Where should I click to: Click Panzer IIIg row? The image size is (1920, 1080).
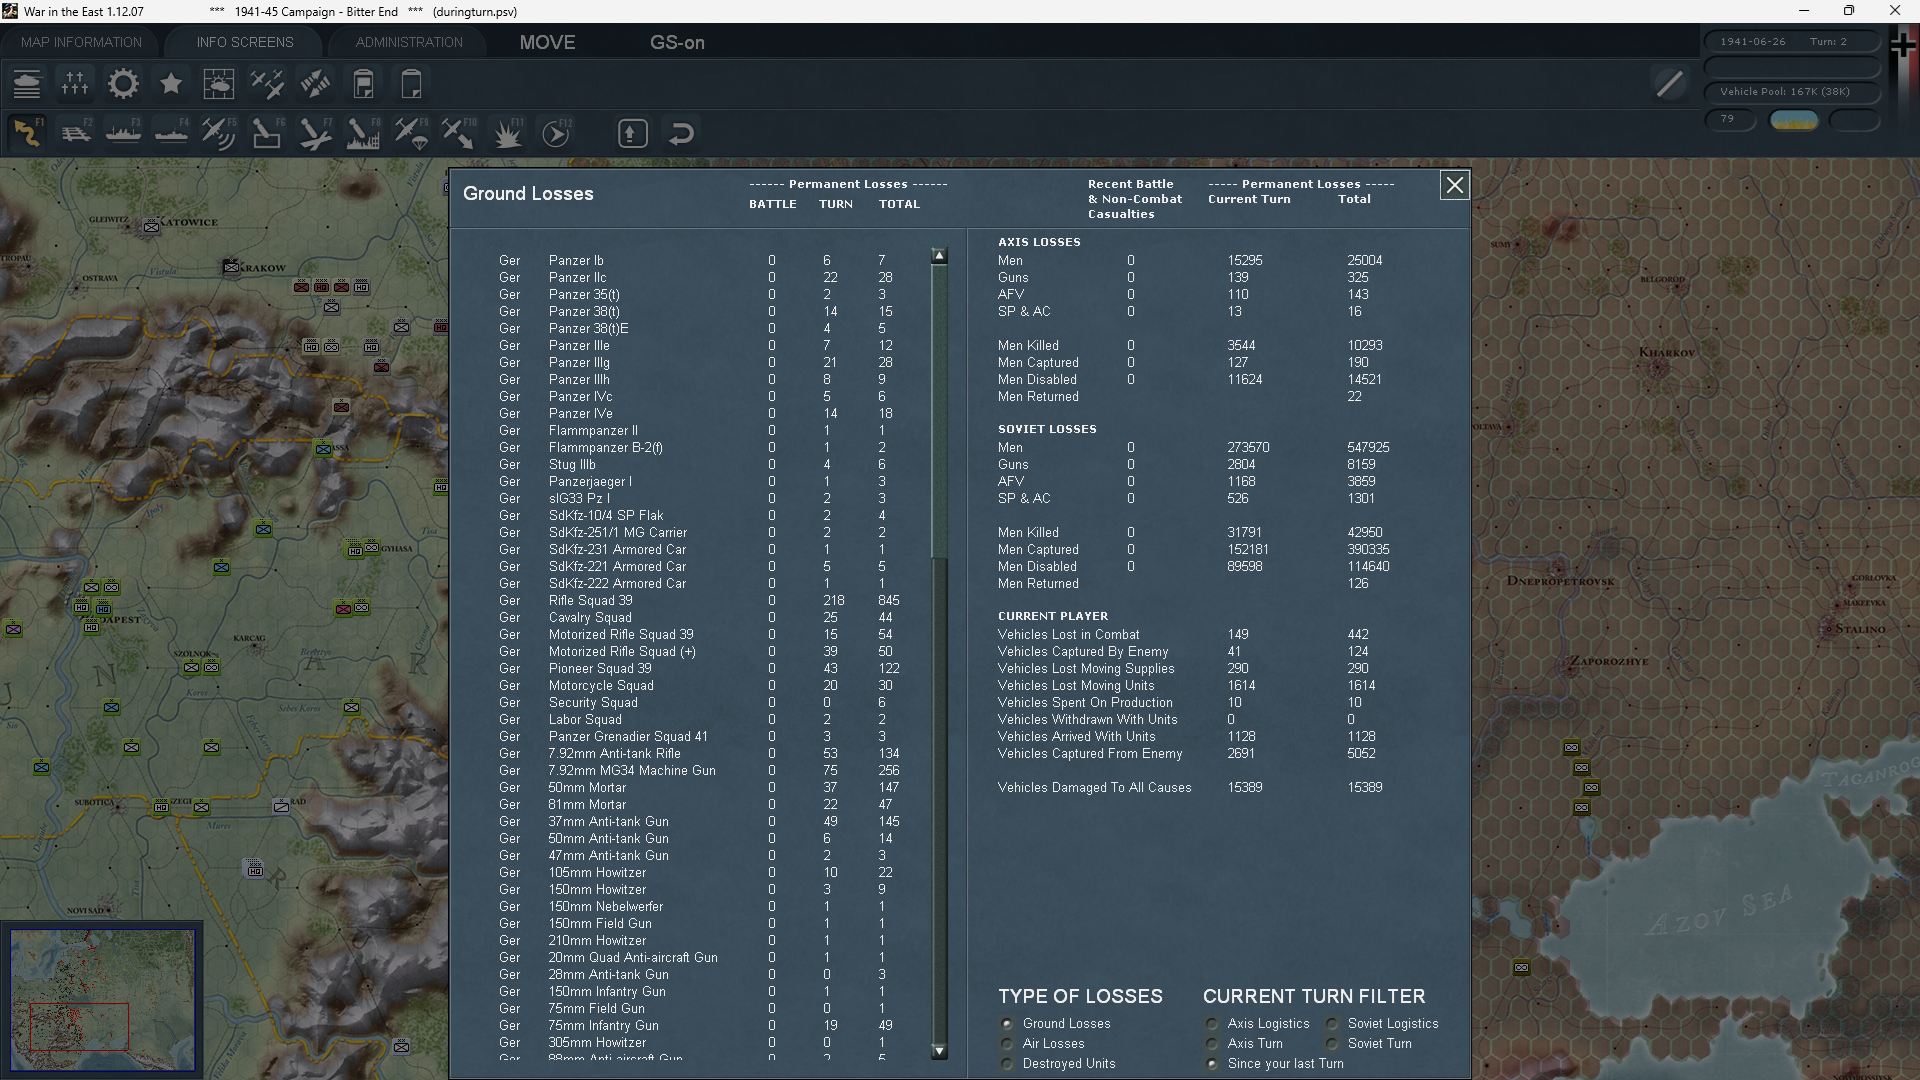coord(698,362)
